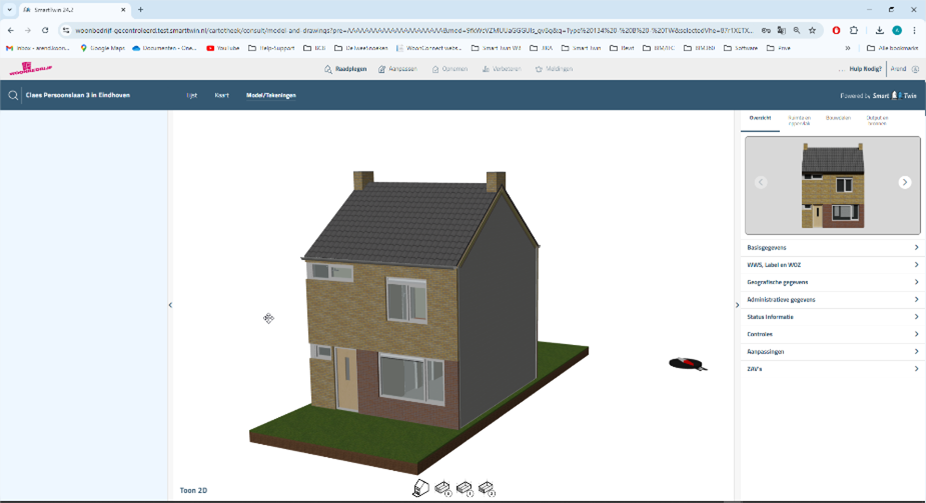Open the Bouwdelen tab
926x503 pixels.
click(x=838, y=118)
